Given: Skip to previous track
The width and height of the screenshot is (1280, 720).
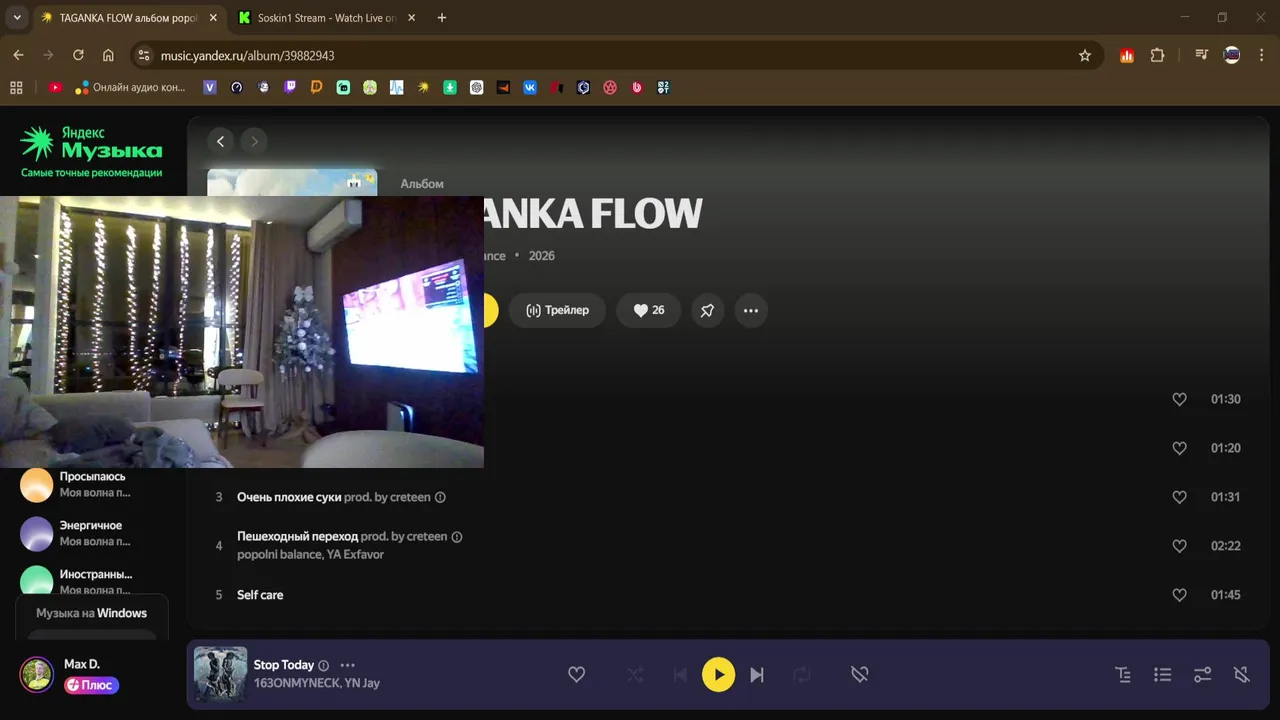Looking at the screenshot, I should click(x=680, y=675).
